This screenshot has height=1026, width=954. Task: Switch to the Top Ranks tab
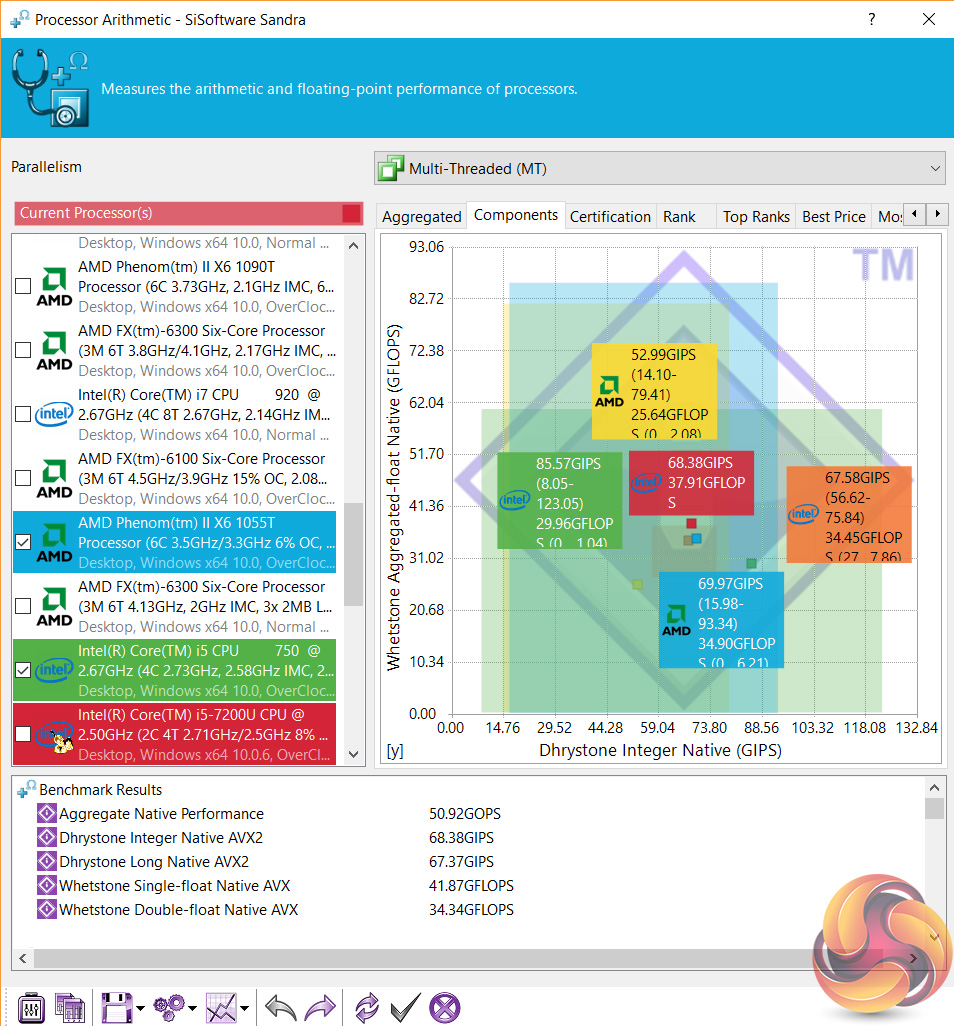[756, 217]
